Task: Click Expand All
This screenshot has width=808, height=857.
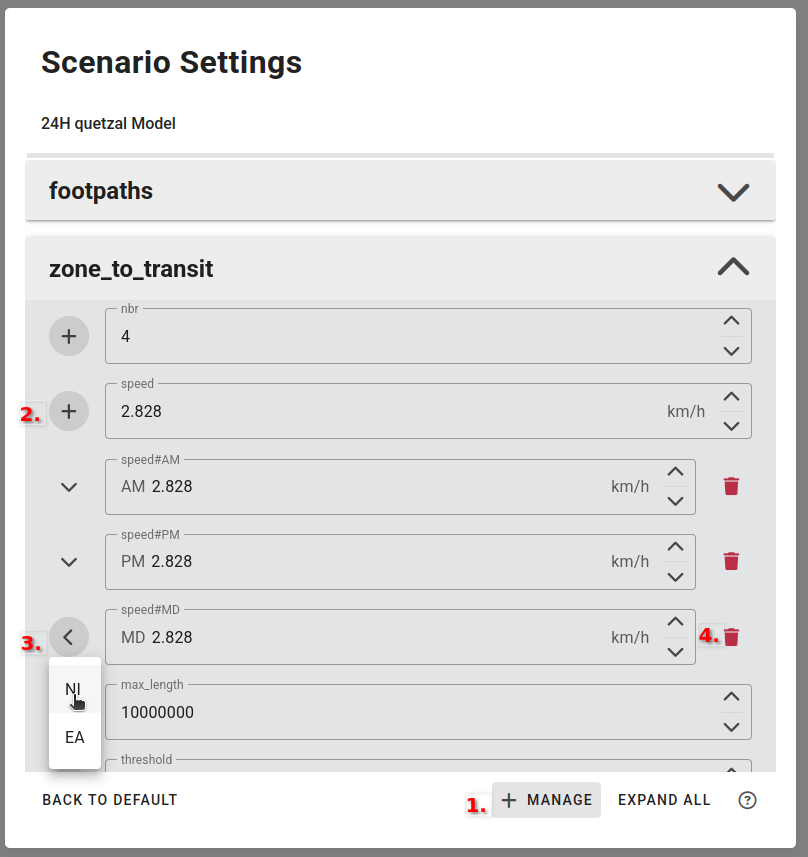Action: (664, 800)
